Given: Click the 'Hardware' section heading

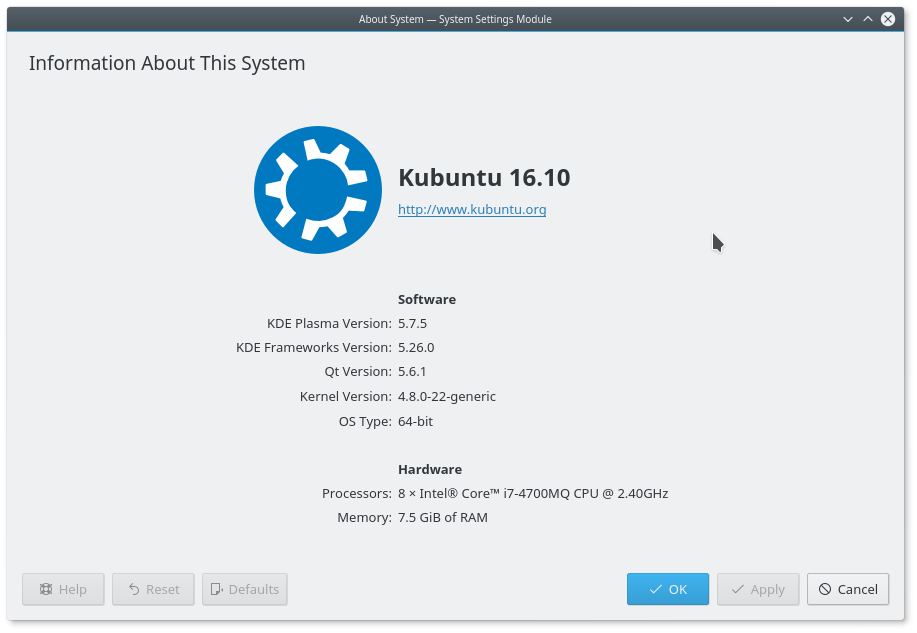Looking at the screenshot, I should [x=430, y=469].
